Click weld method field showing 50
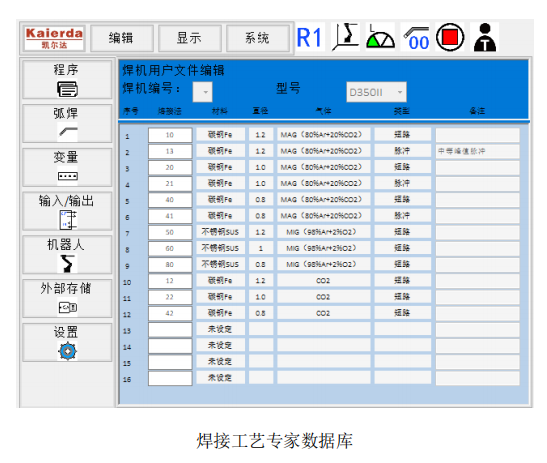 [x=170, y=232]
